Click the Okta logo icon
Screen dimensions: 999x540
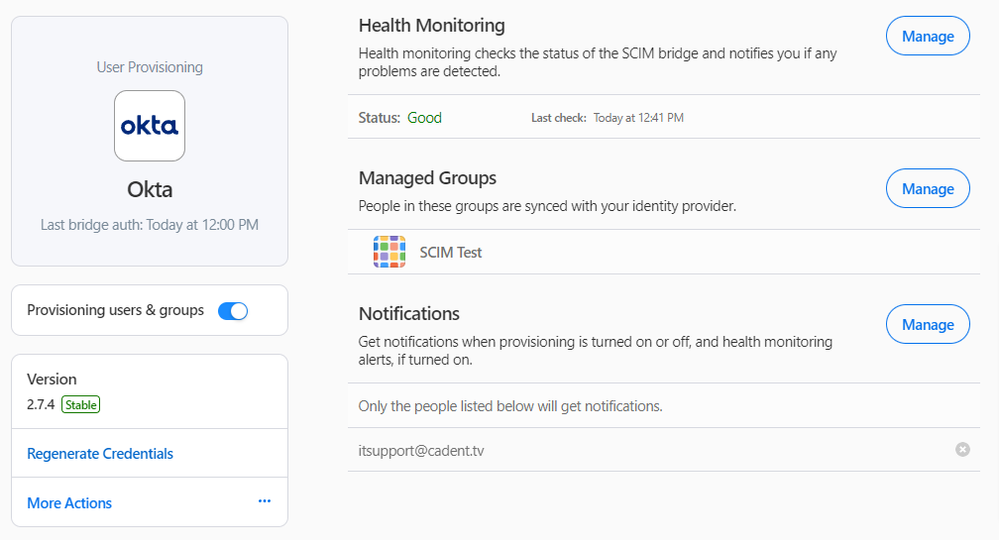[x=149, y=126]
